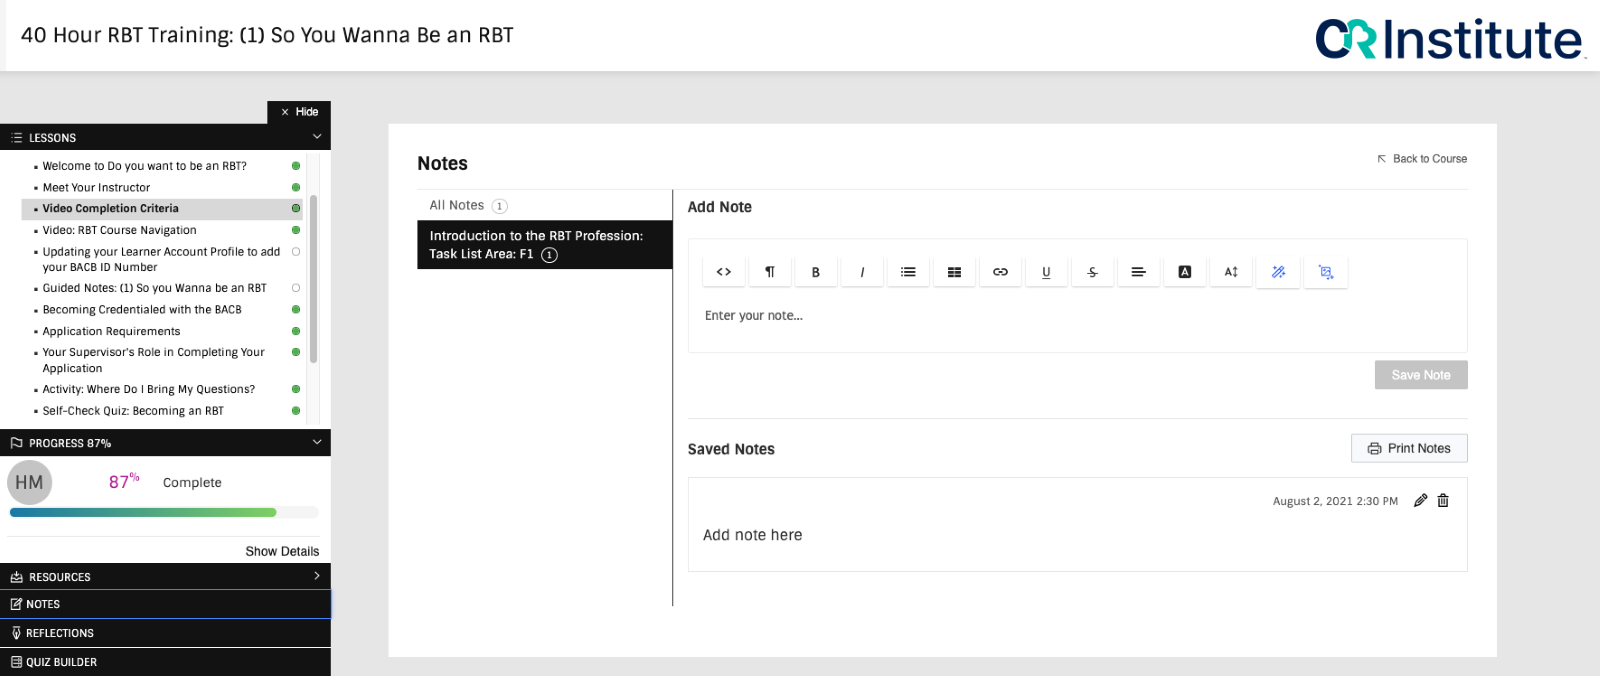Collapse the Progress 87% panel chevron
Viewport: 1600px width, 676px height.
coord(317,442)
